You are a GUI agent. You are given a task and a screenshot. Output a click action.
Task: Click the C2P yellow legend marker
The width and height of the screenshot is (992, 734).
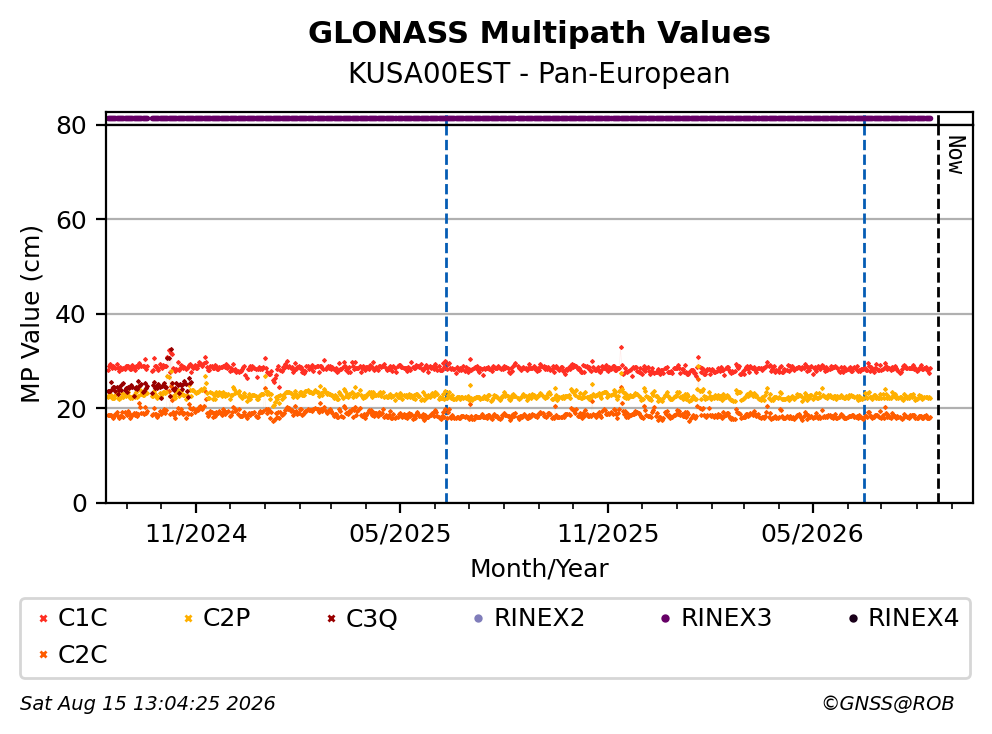click(x=188, y=618)
